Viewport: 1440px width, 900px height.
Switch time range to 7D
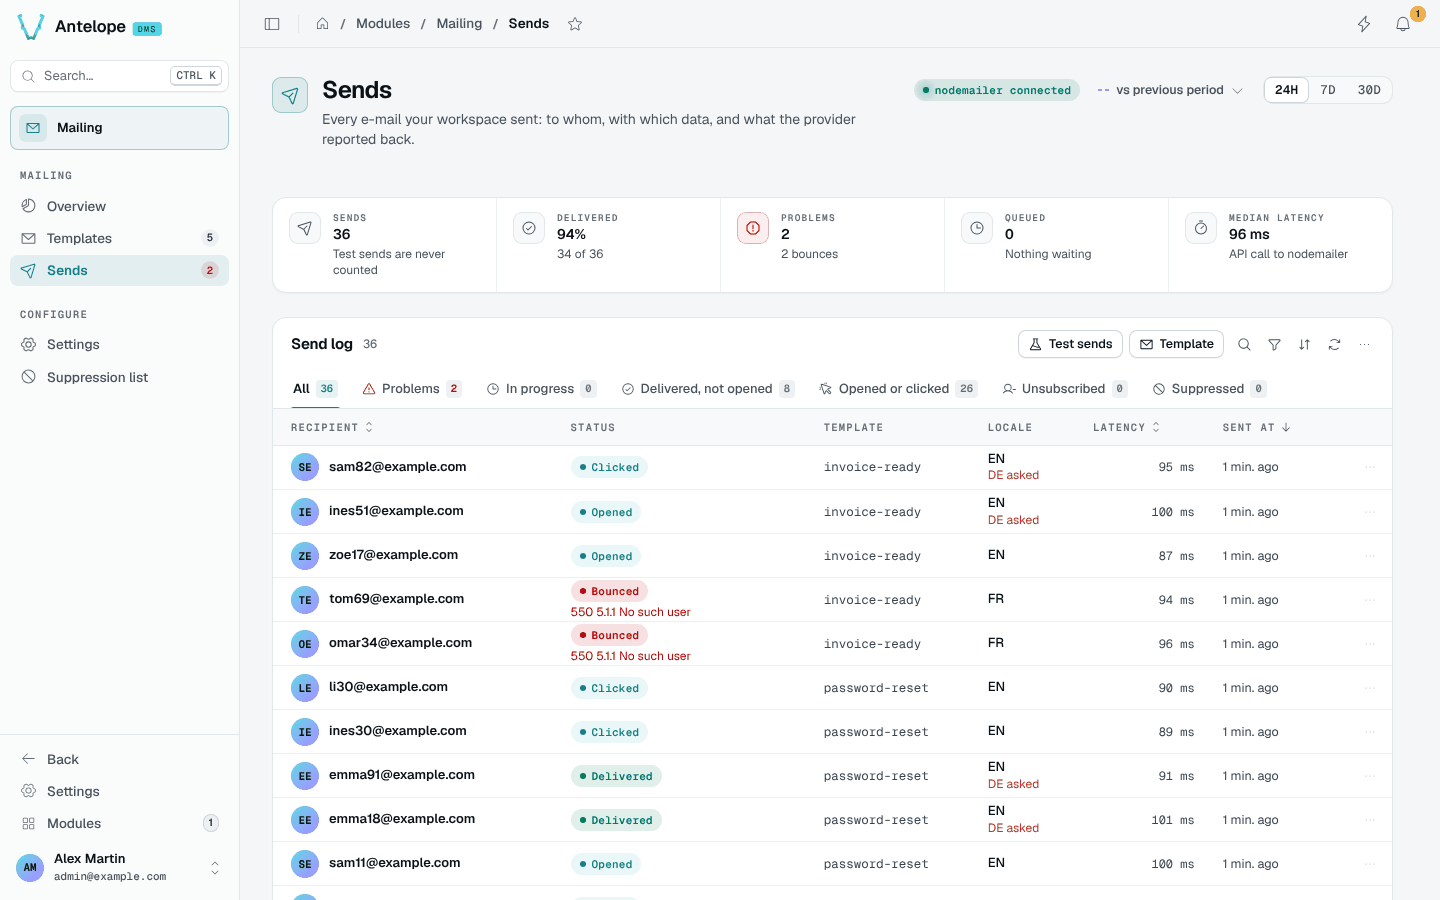(1328, 90)
